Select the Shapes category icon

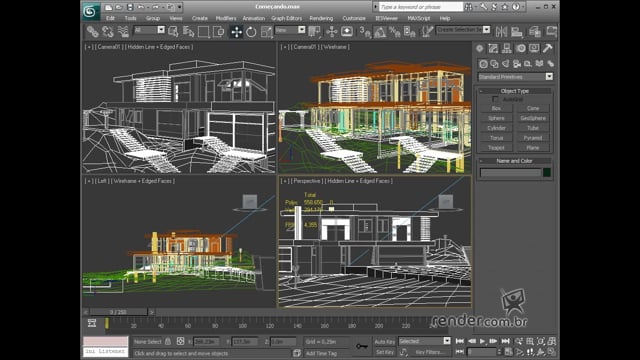tap(495, 64)
